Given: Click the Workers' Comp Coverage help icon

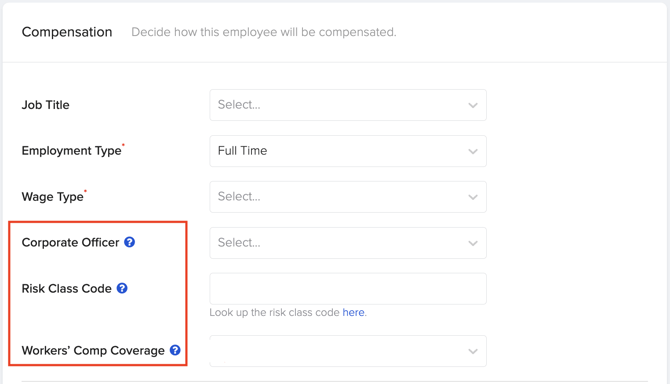Looking at the screenshot, I should coord(175,350).
